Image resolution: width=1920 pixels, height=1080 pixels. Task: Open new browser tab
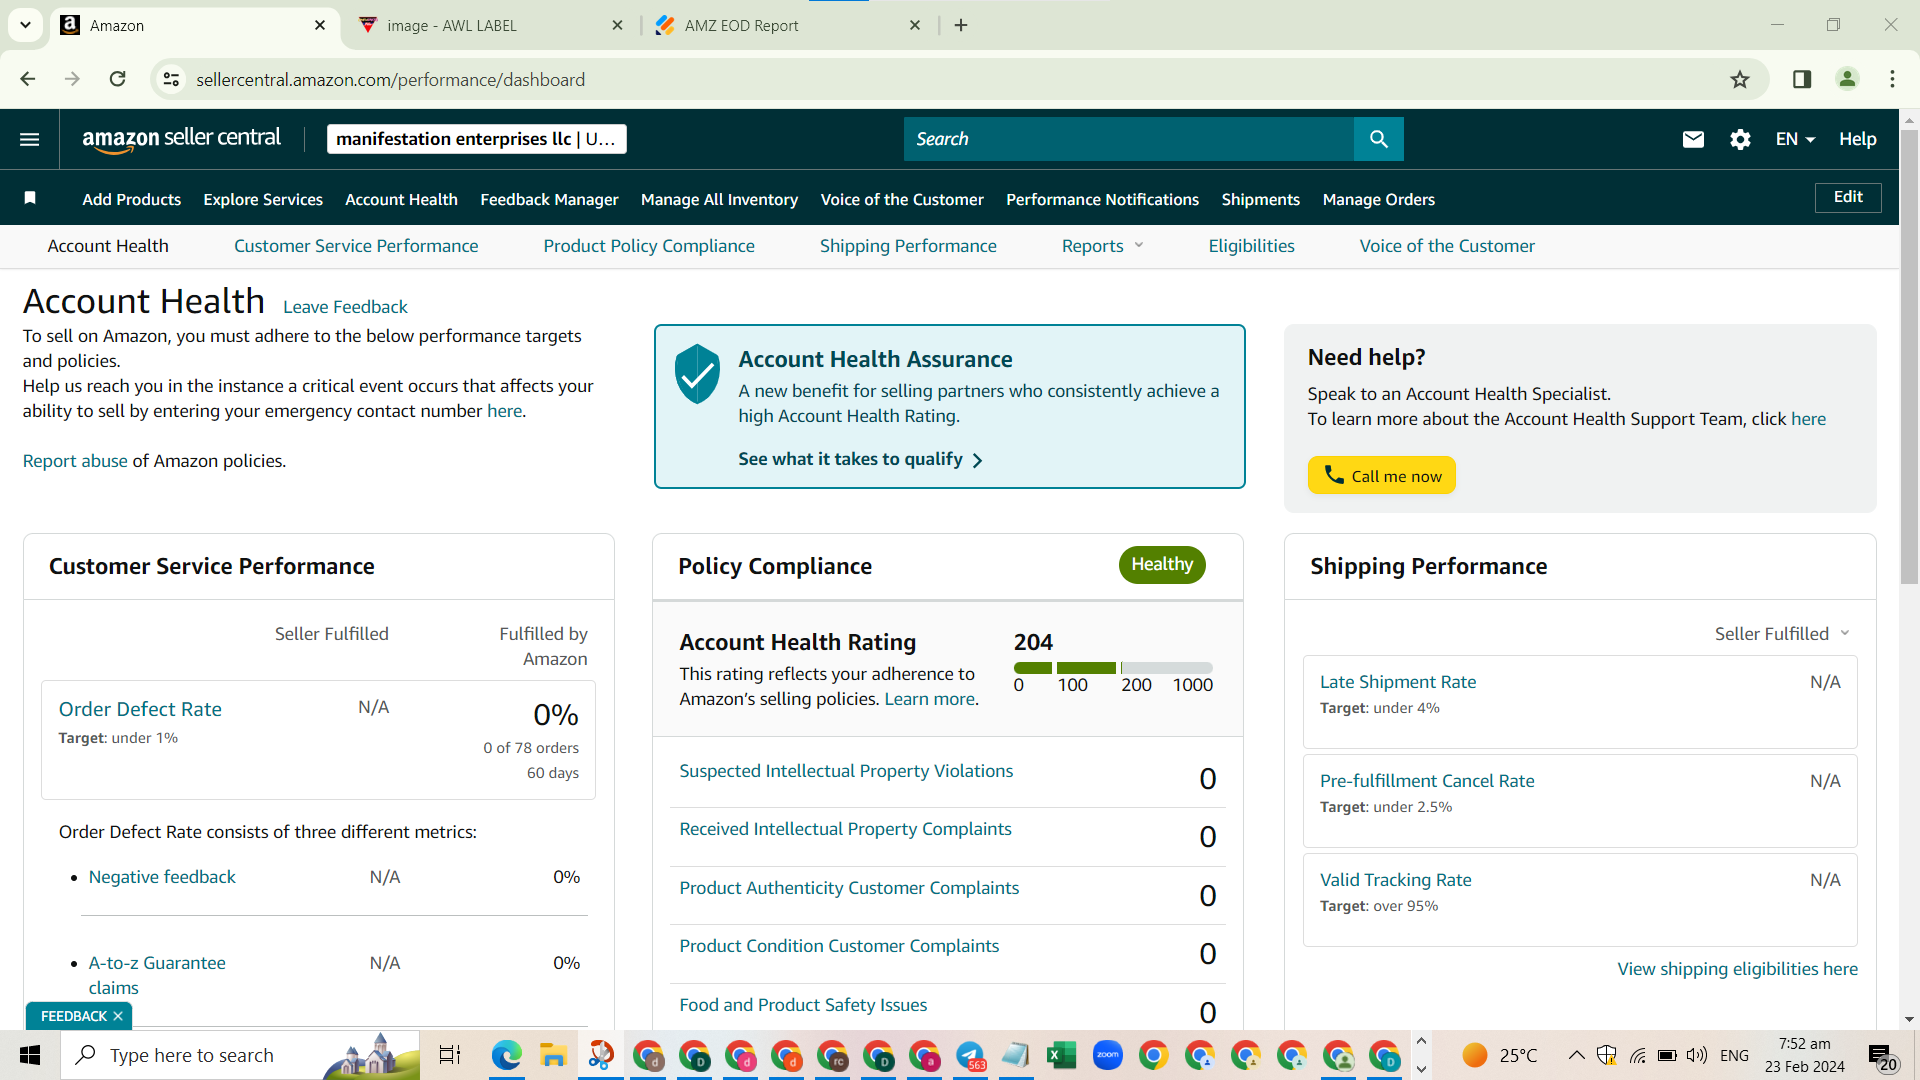click(x=961, y=25)
